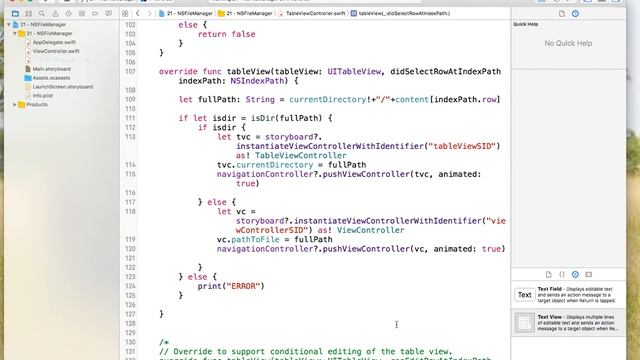Open the project breadcrumb in the jump bar

[x=186, y=13]
